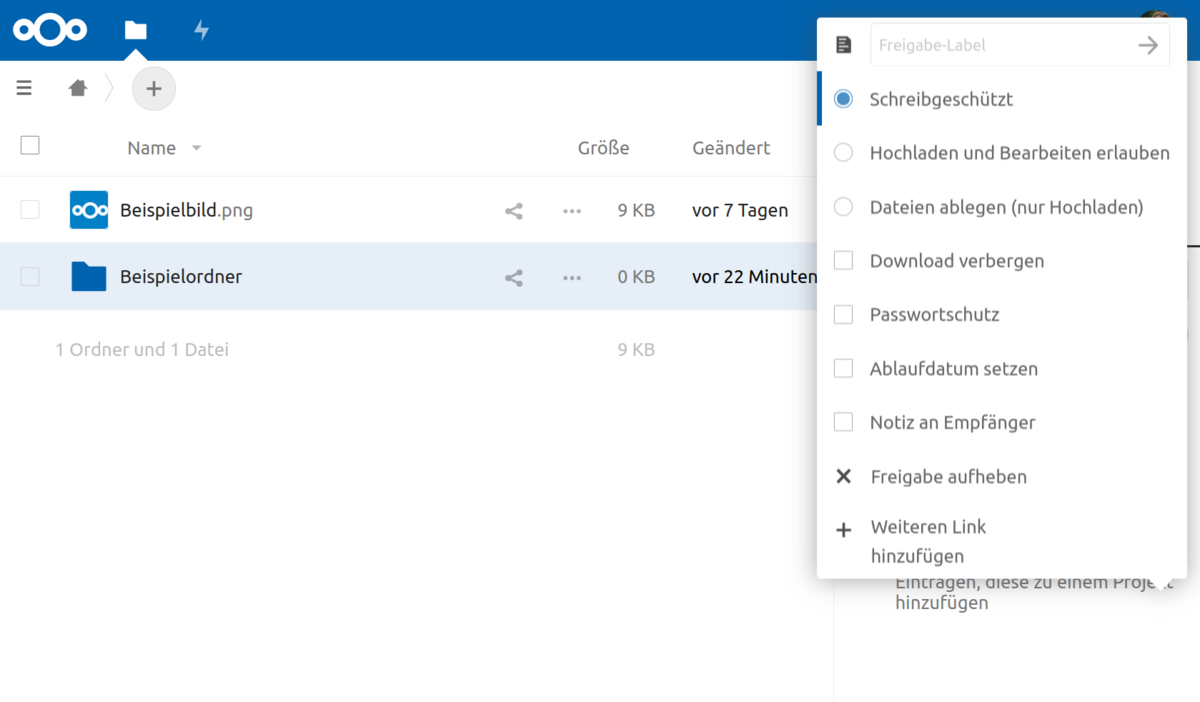Select the Schreibgeschützt radio option
This screenshot has height=702, width=1200.
[844, 99]
